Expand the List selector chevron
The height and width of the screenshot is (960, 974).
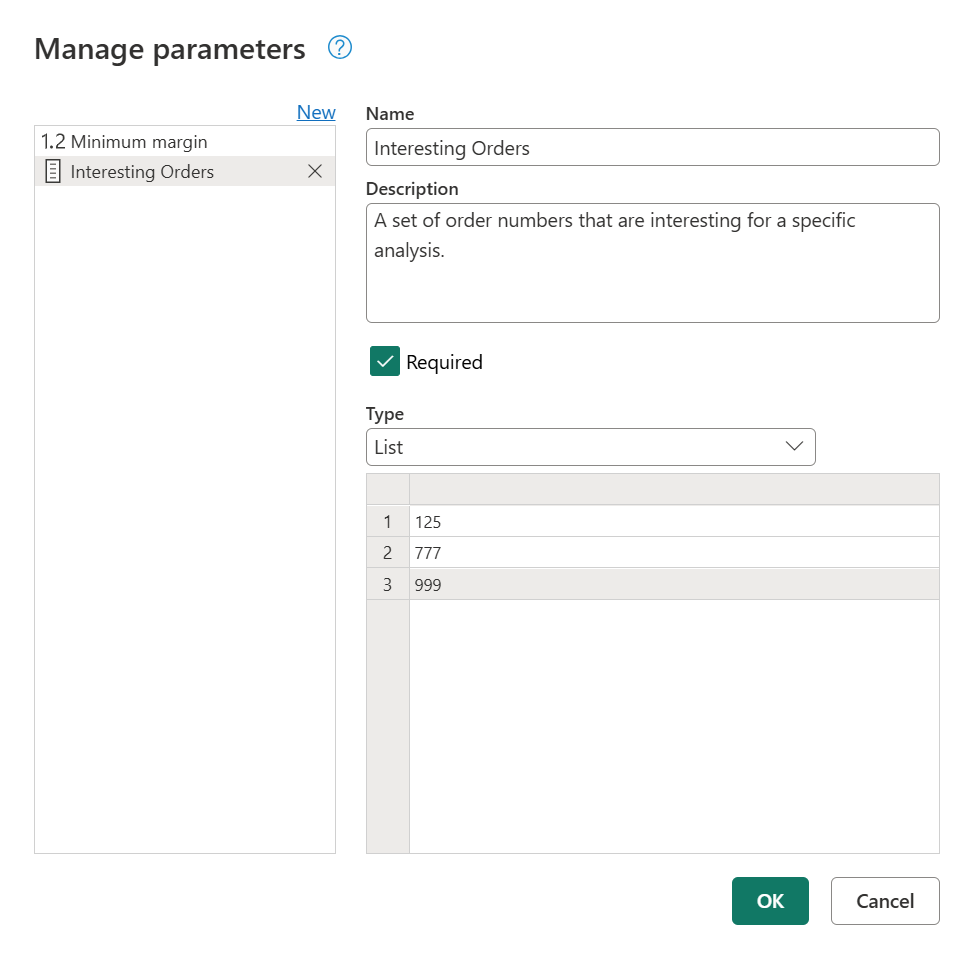coord(795,446)
